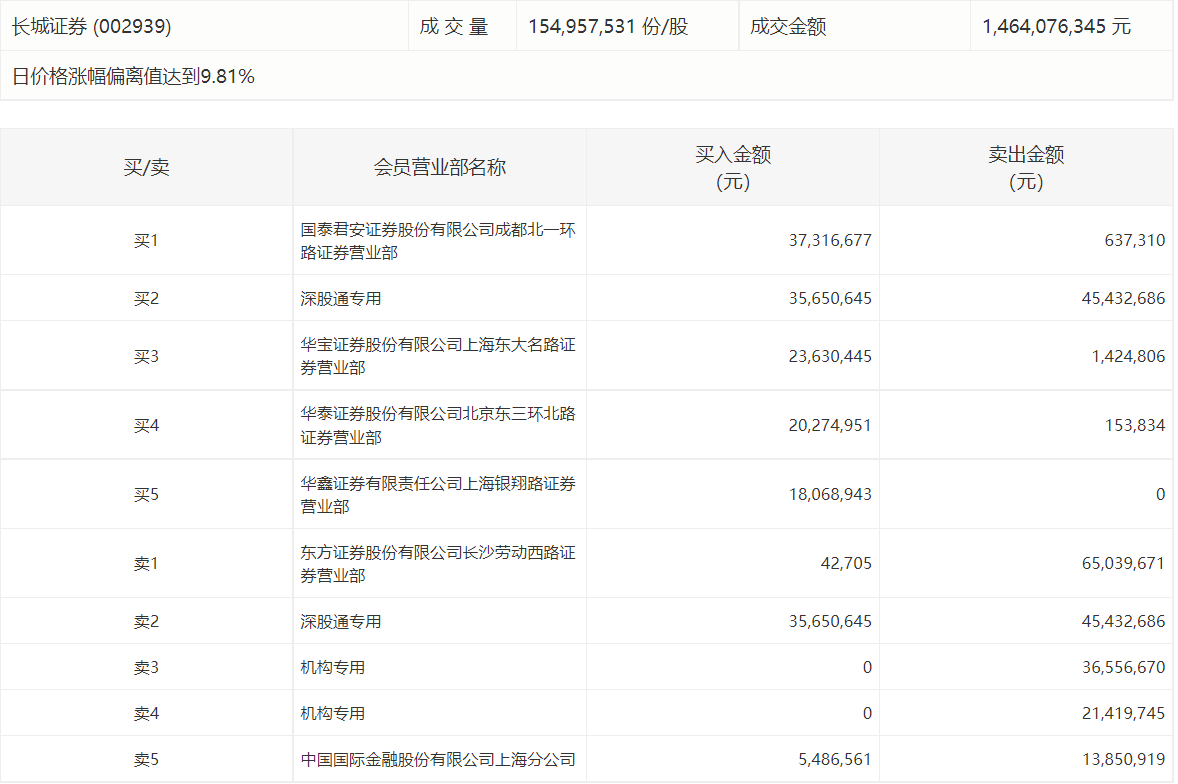Select the 卖4 row label
1178x784 pixels.
point(146,713)
